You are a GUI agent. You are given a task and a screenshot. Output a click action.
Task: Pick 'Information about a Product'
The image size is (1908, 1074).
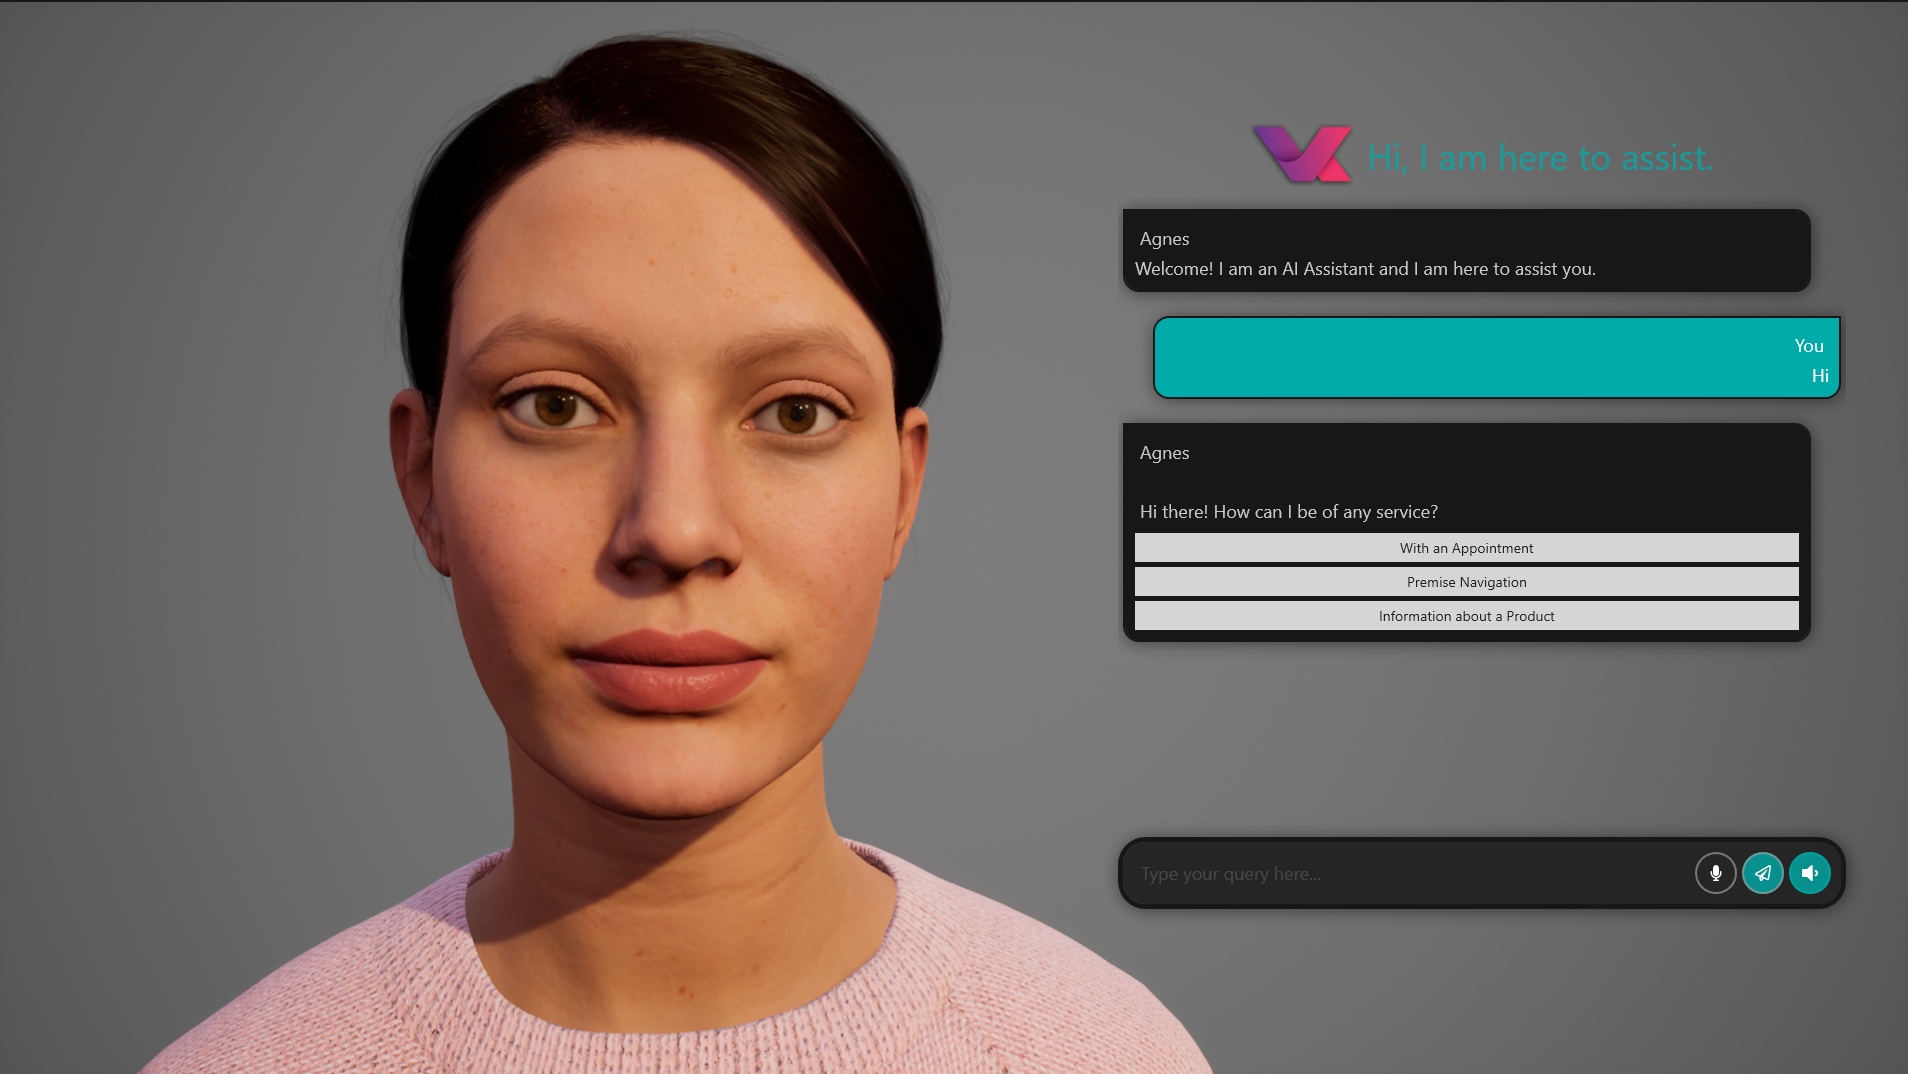[1466, 615]
